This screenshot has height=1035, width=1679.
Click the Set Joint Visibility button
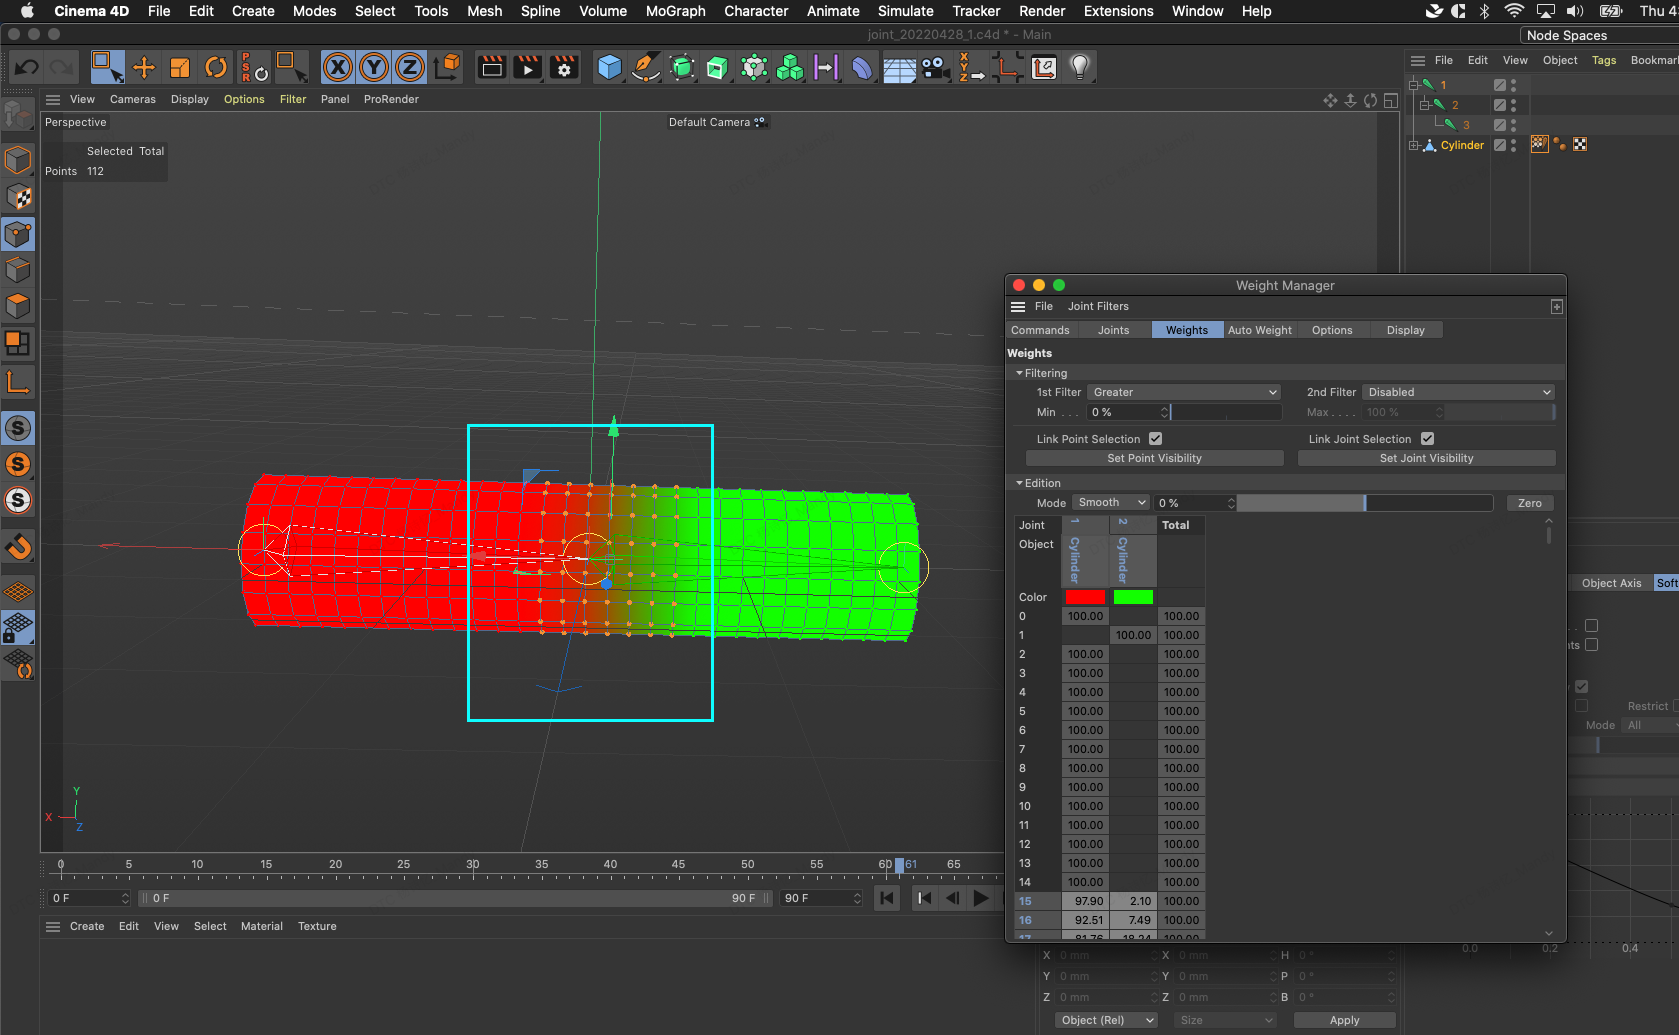point(1426,458)
